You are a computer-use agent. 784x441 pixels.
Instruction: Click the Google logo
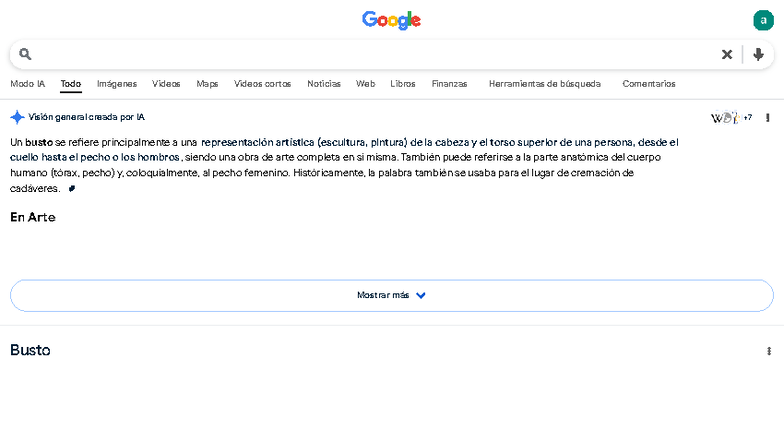click(391, 20)
